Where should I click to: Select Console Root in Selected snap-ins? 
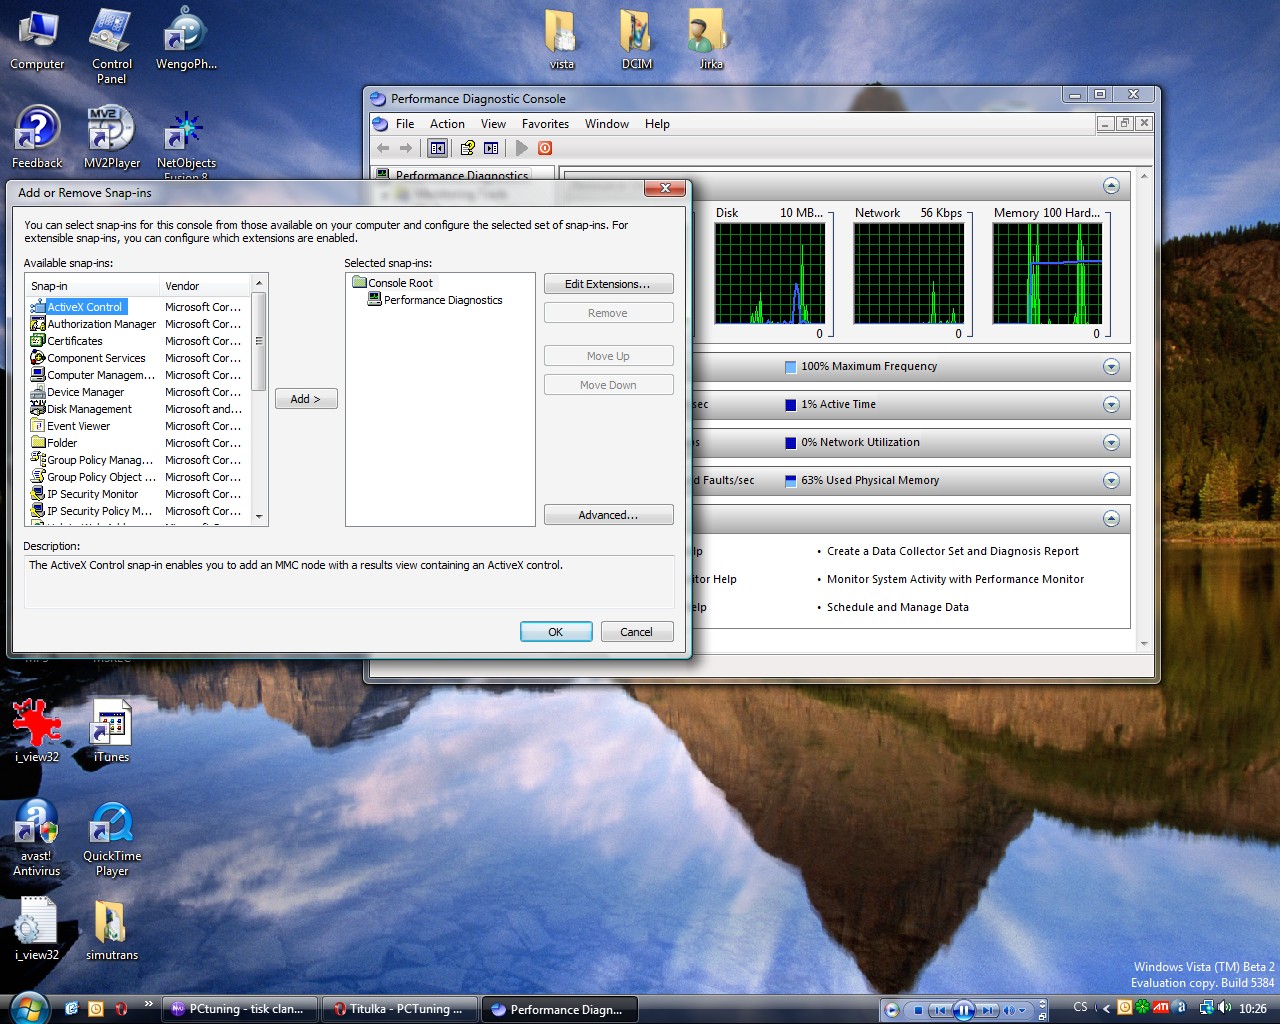[x=393, y=283]
